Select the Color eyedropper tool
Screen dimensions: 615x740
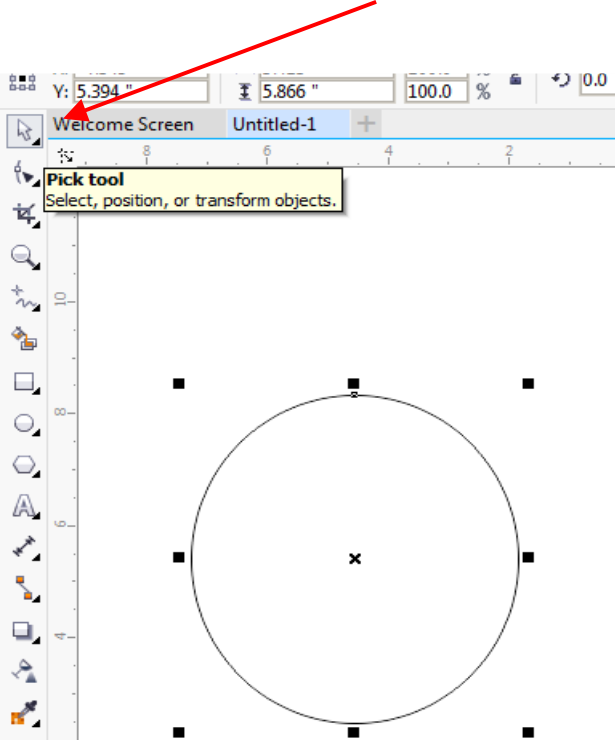[24, 713]
